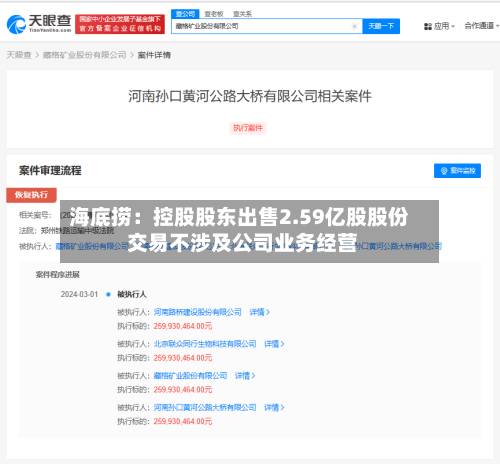Viewport: 500px width, 464px height.
Task: Open 河南孙口黄河公路大桥有限公司 in the progress list
Action: tap(205, 407)
